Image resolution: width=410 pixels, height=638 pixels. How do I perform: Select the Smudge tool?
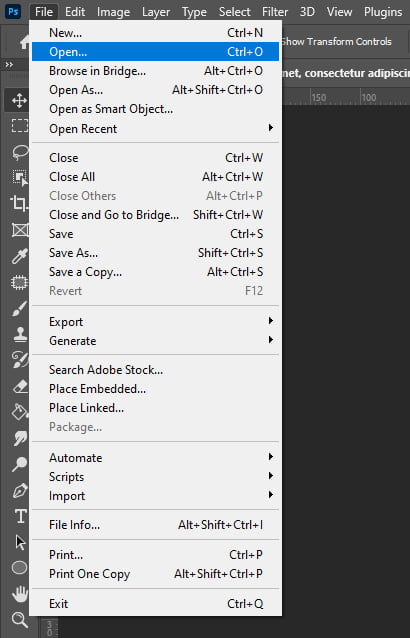coord(19,438)
